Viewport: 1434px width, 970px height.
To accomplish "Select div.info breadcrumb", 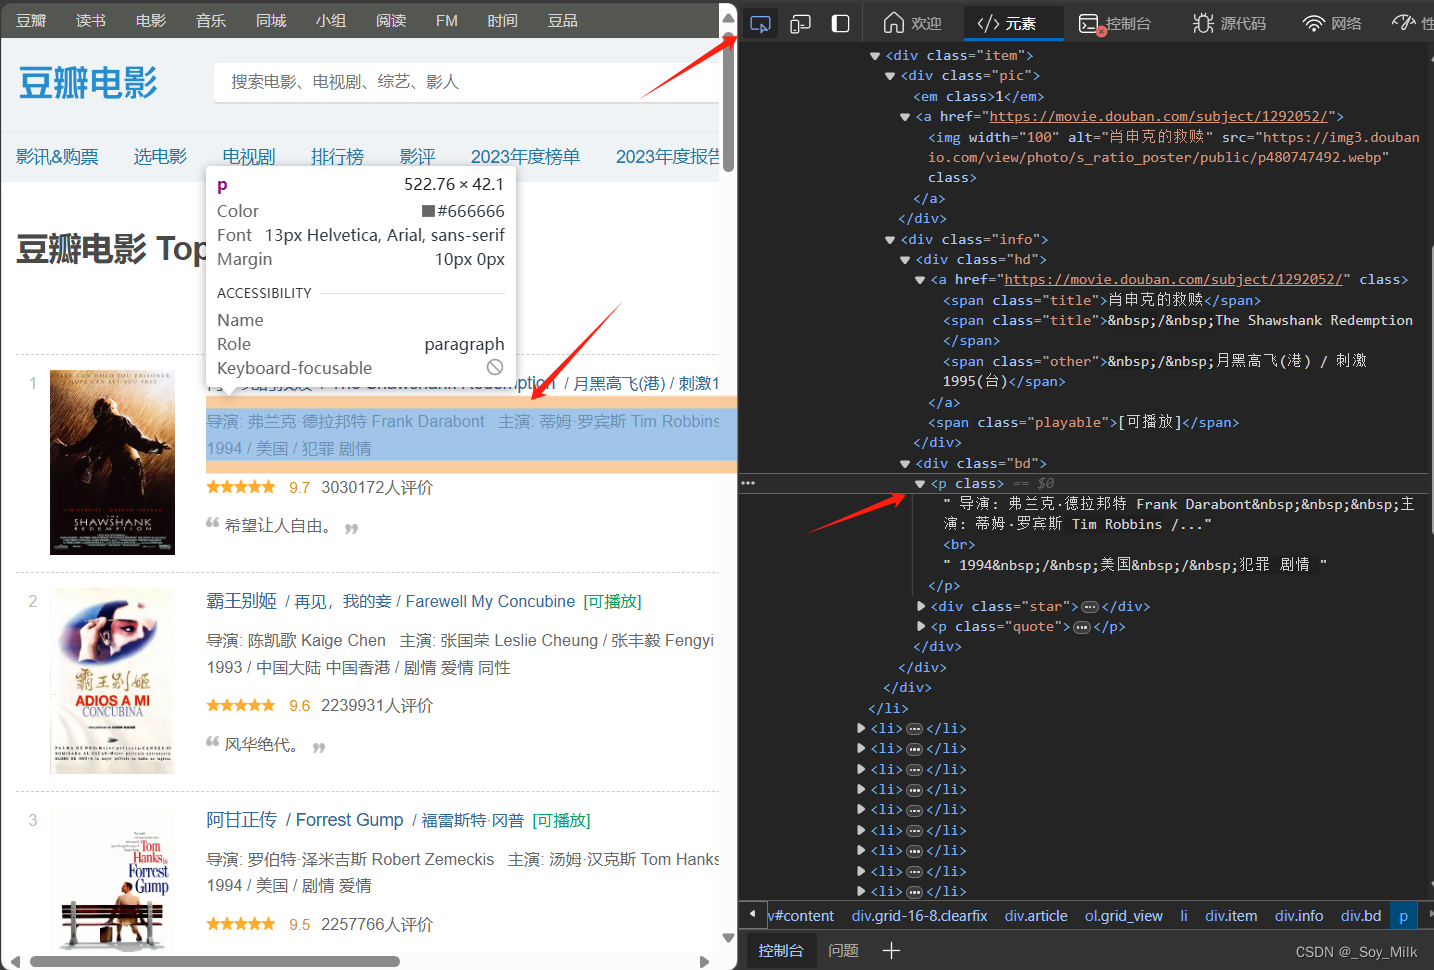I will coord(1299,916).
